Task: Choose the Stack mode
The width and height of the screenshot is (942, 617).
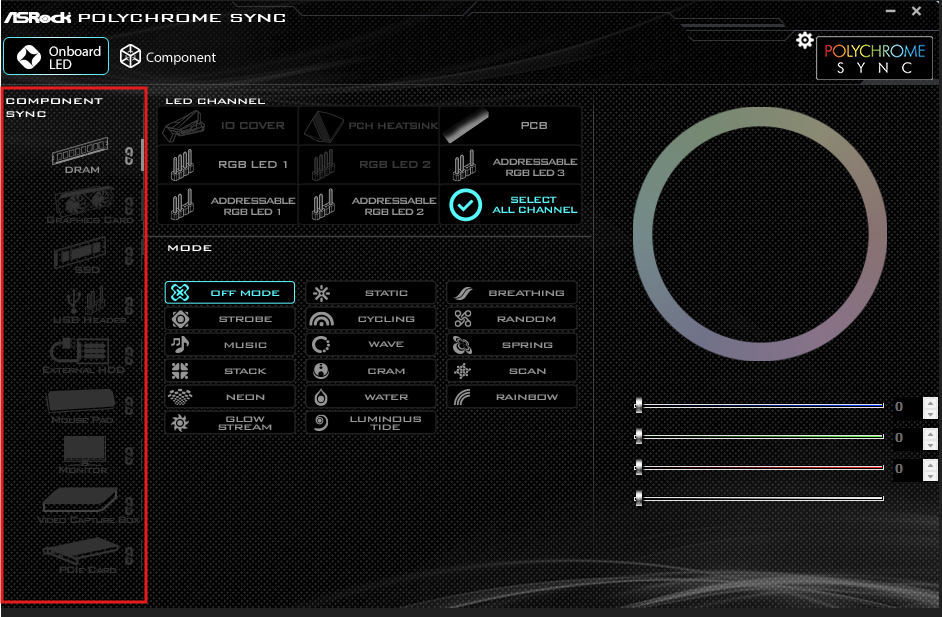Action: click(229, 371)
